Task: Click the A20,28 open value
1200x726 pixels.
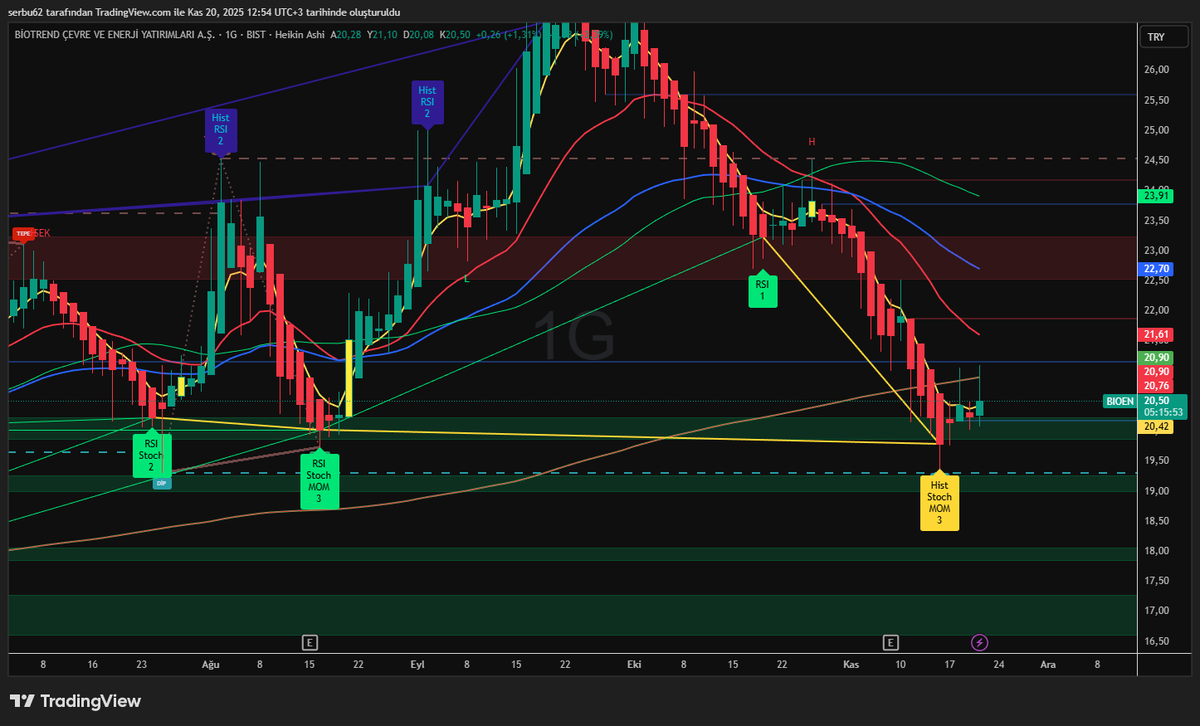Action: coord(345,34)
